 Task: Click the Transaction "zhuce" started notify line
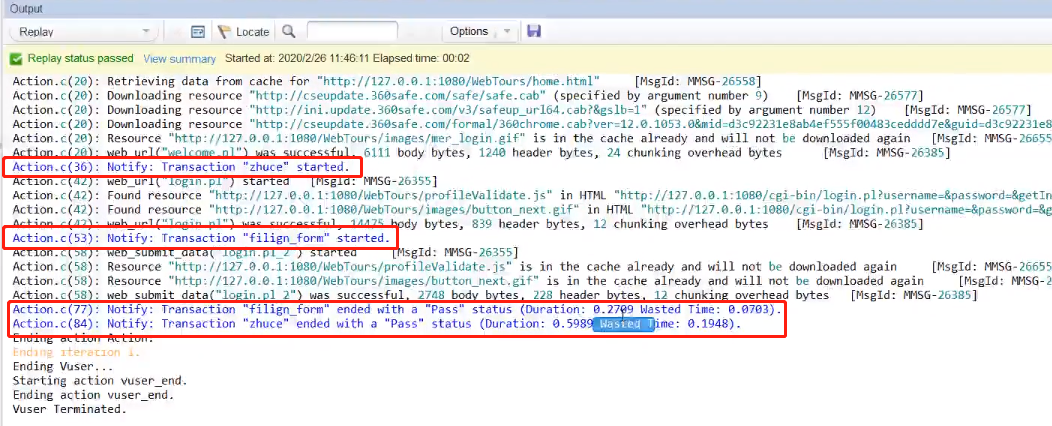pyautogui.click(x=181, y=167)
